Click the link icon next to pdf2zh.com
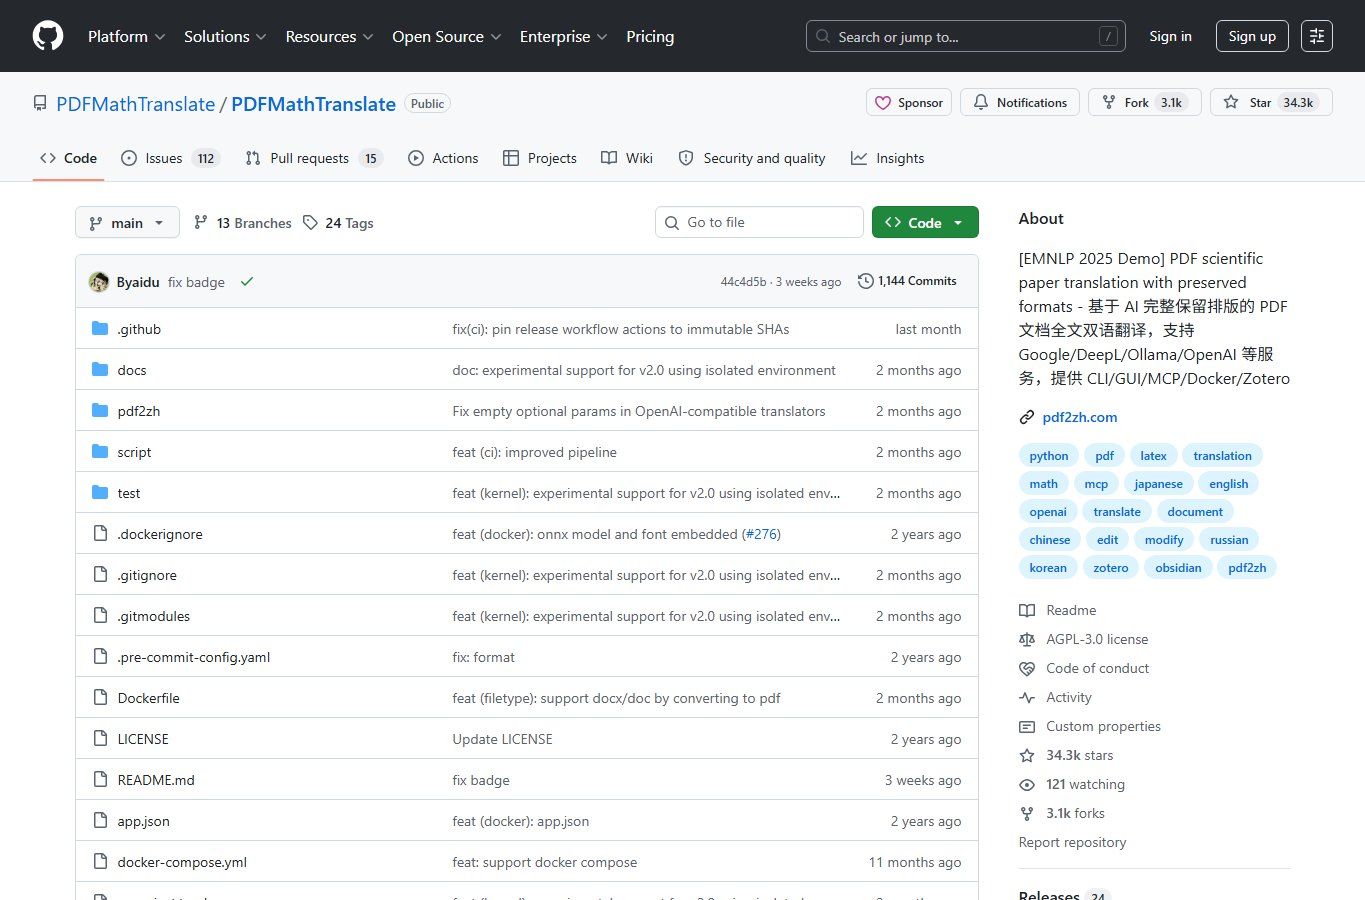This screenshot has width=1365, height=900. [x=1027, y=417]
